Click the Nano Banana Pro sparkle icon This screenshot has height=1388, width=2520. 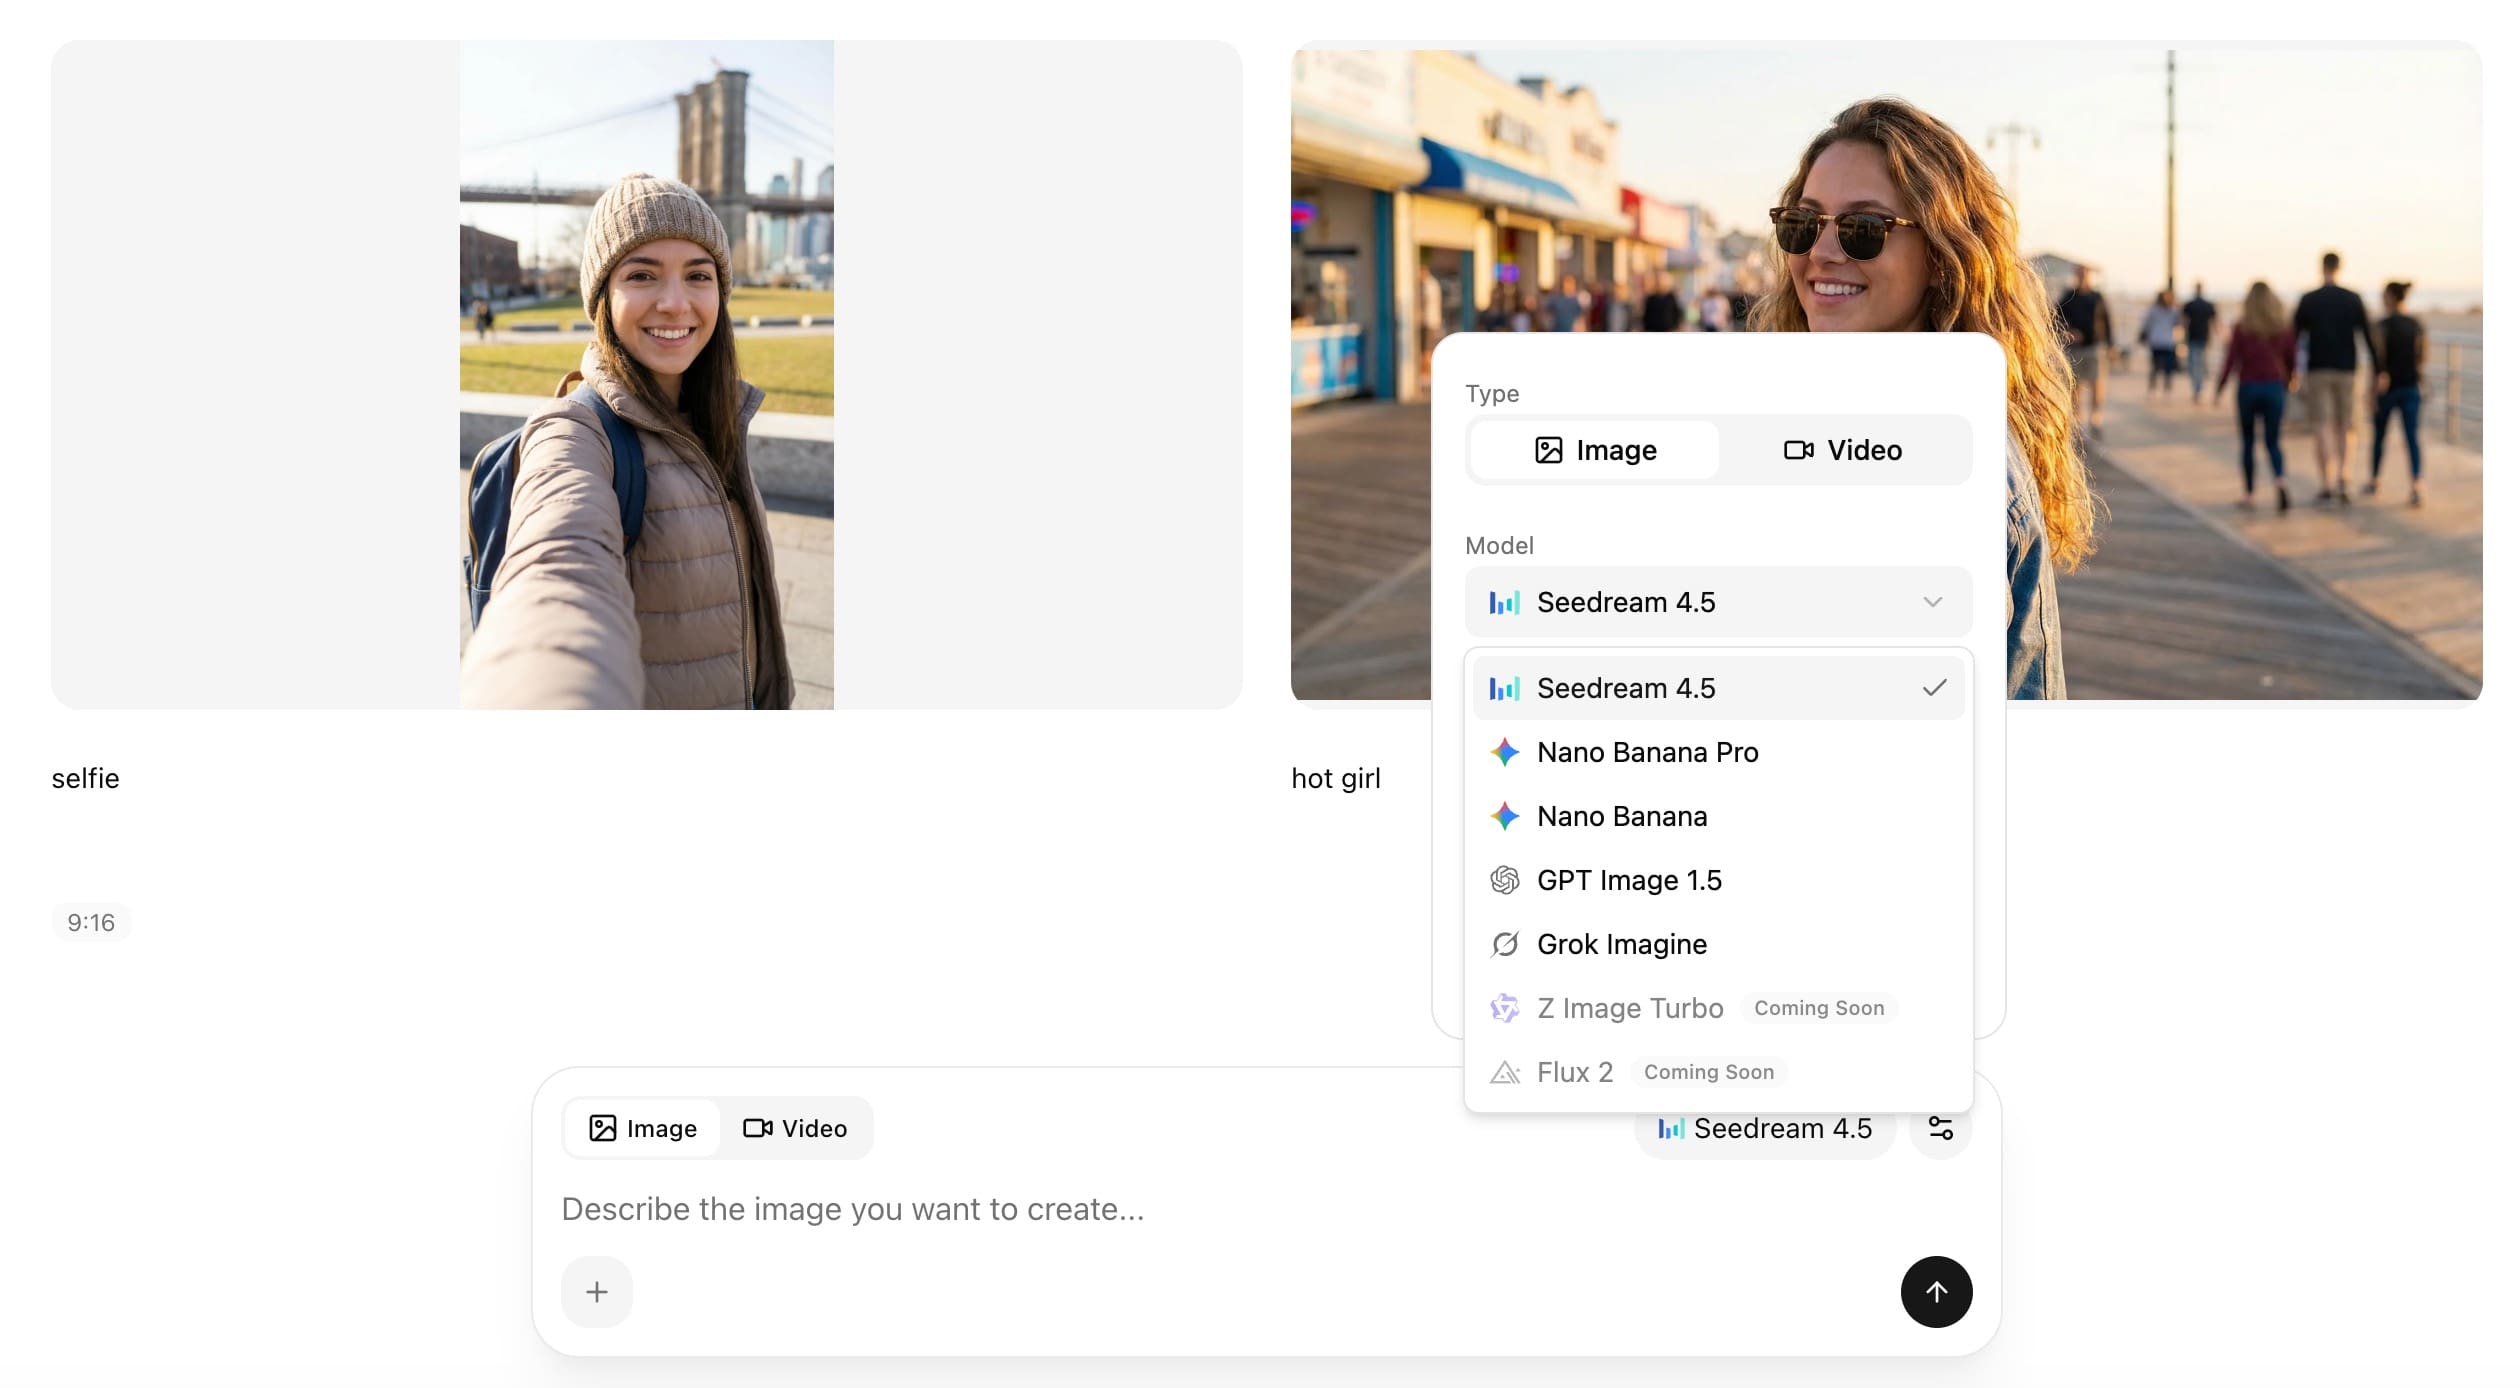pyautogui.click(x=1504, y=752)
